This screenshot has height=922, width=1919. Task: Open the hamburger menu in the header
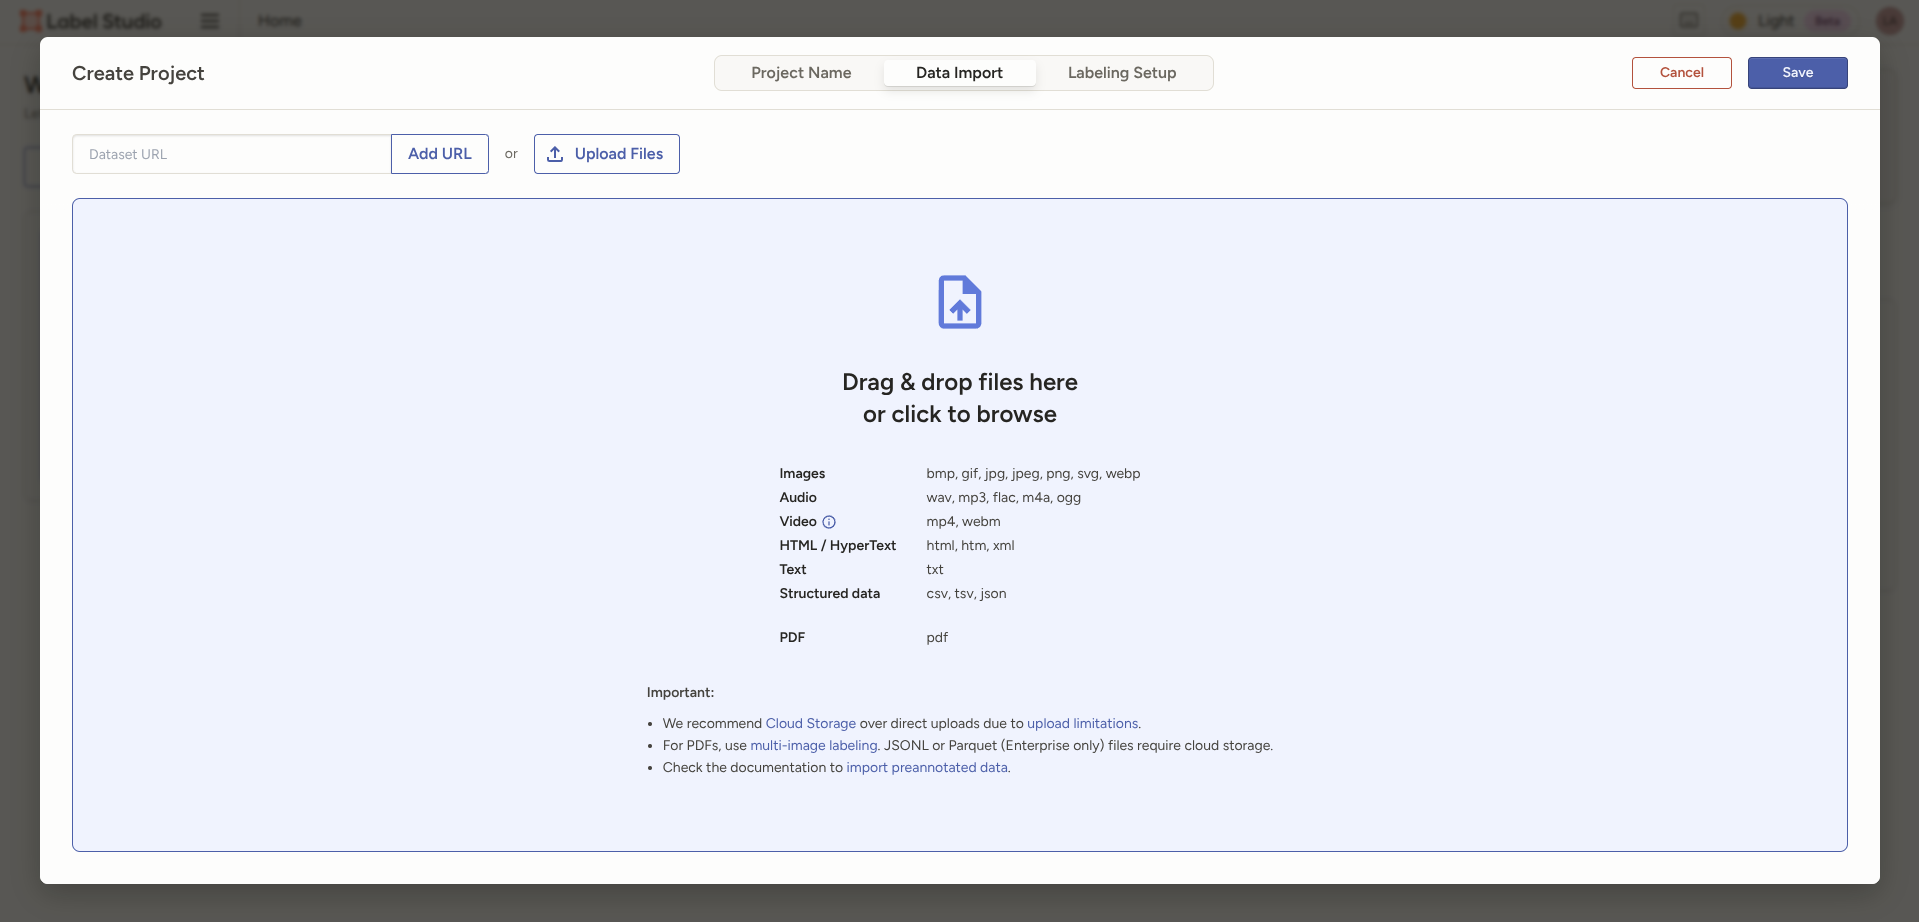(210, 21)
